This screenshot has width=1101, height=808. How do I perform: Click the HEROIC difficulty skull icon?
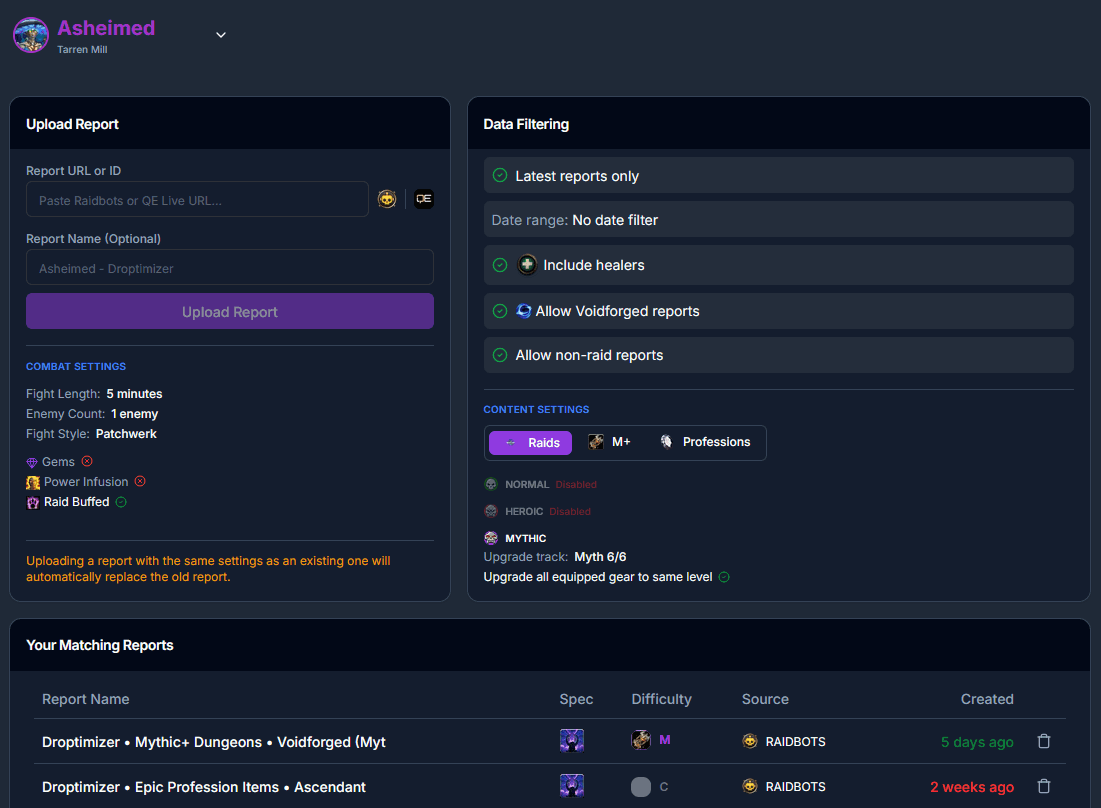point(491,511)
